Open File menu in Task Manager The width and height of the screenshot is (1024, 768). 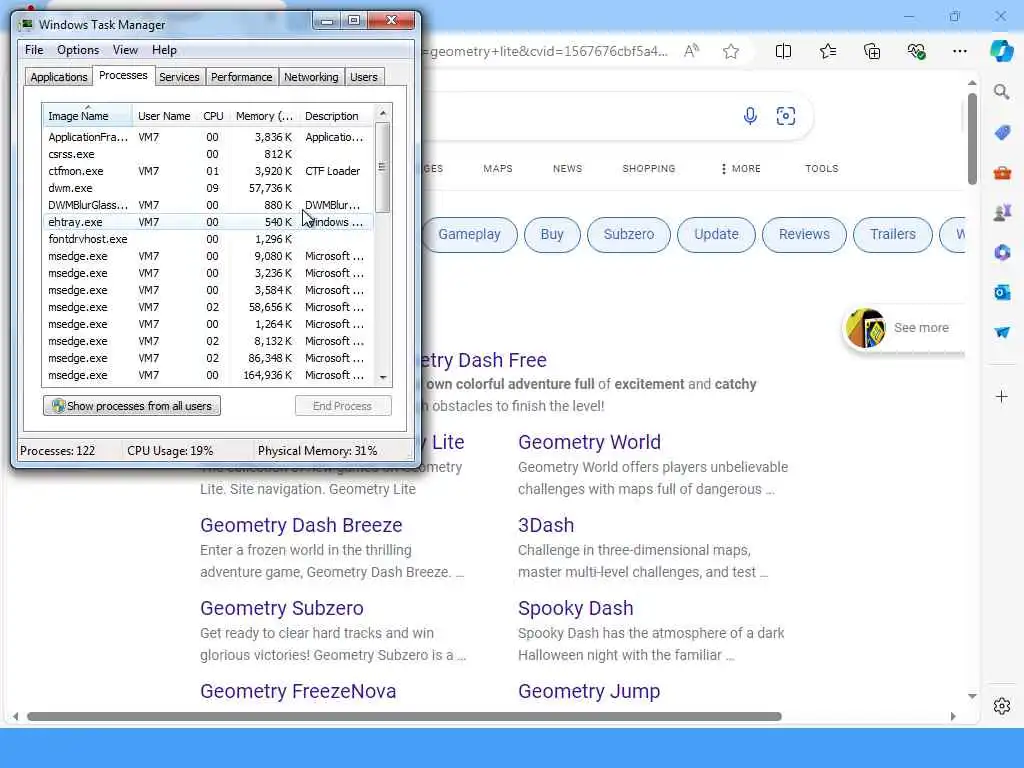34,50
